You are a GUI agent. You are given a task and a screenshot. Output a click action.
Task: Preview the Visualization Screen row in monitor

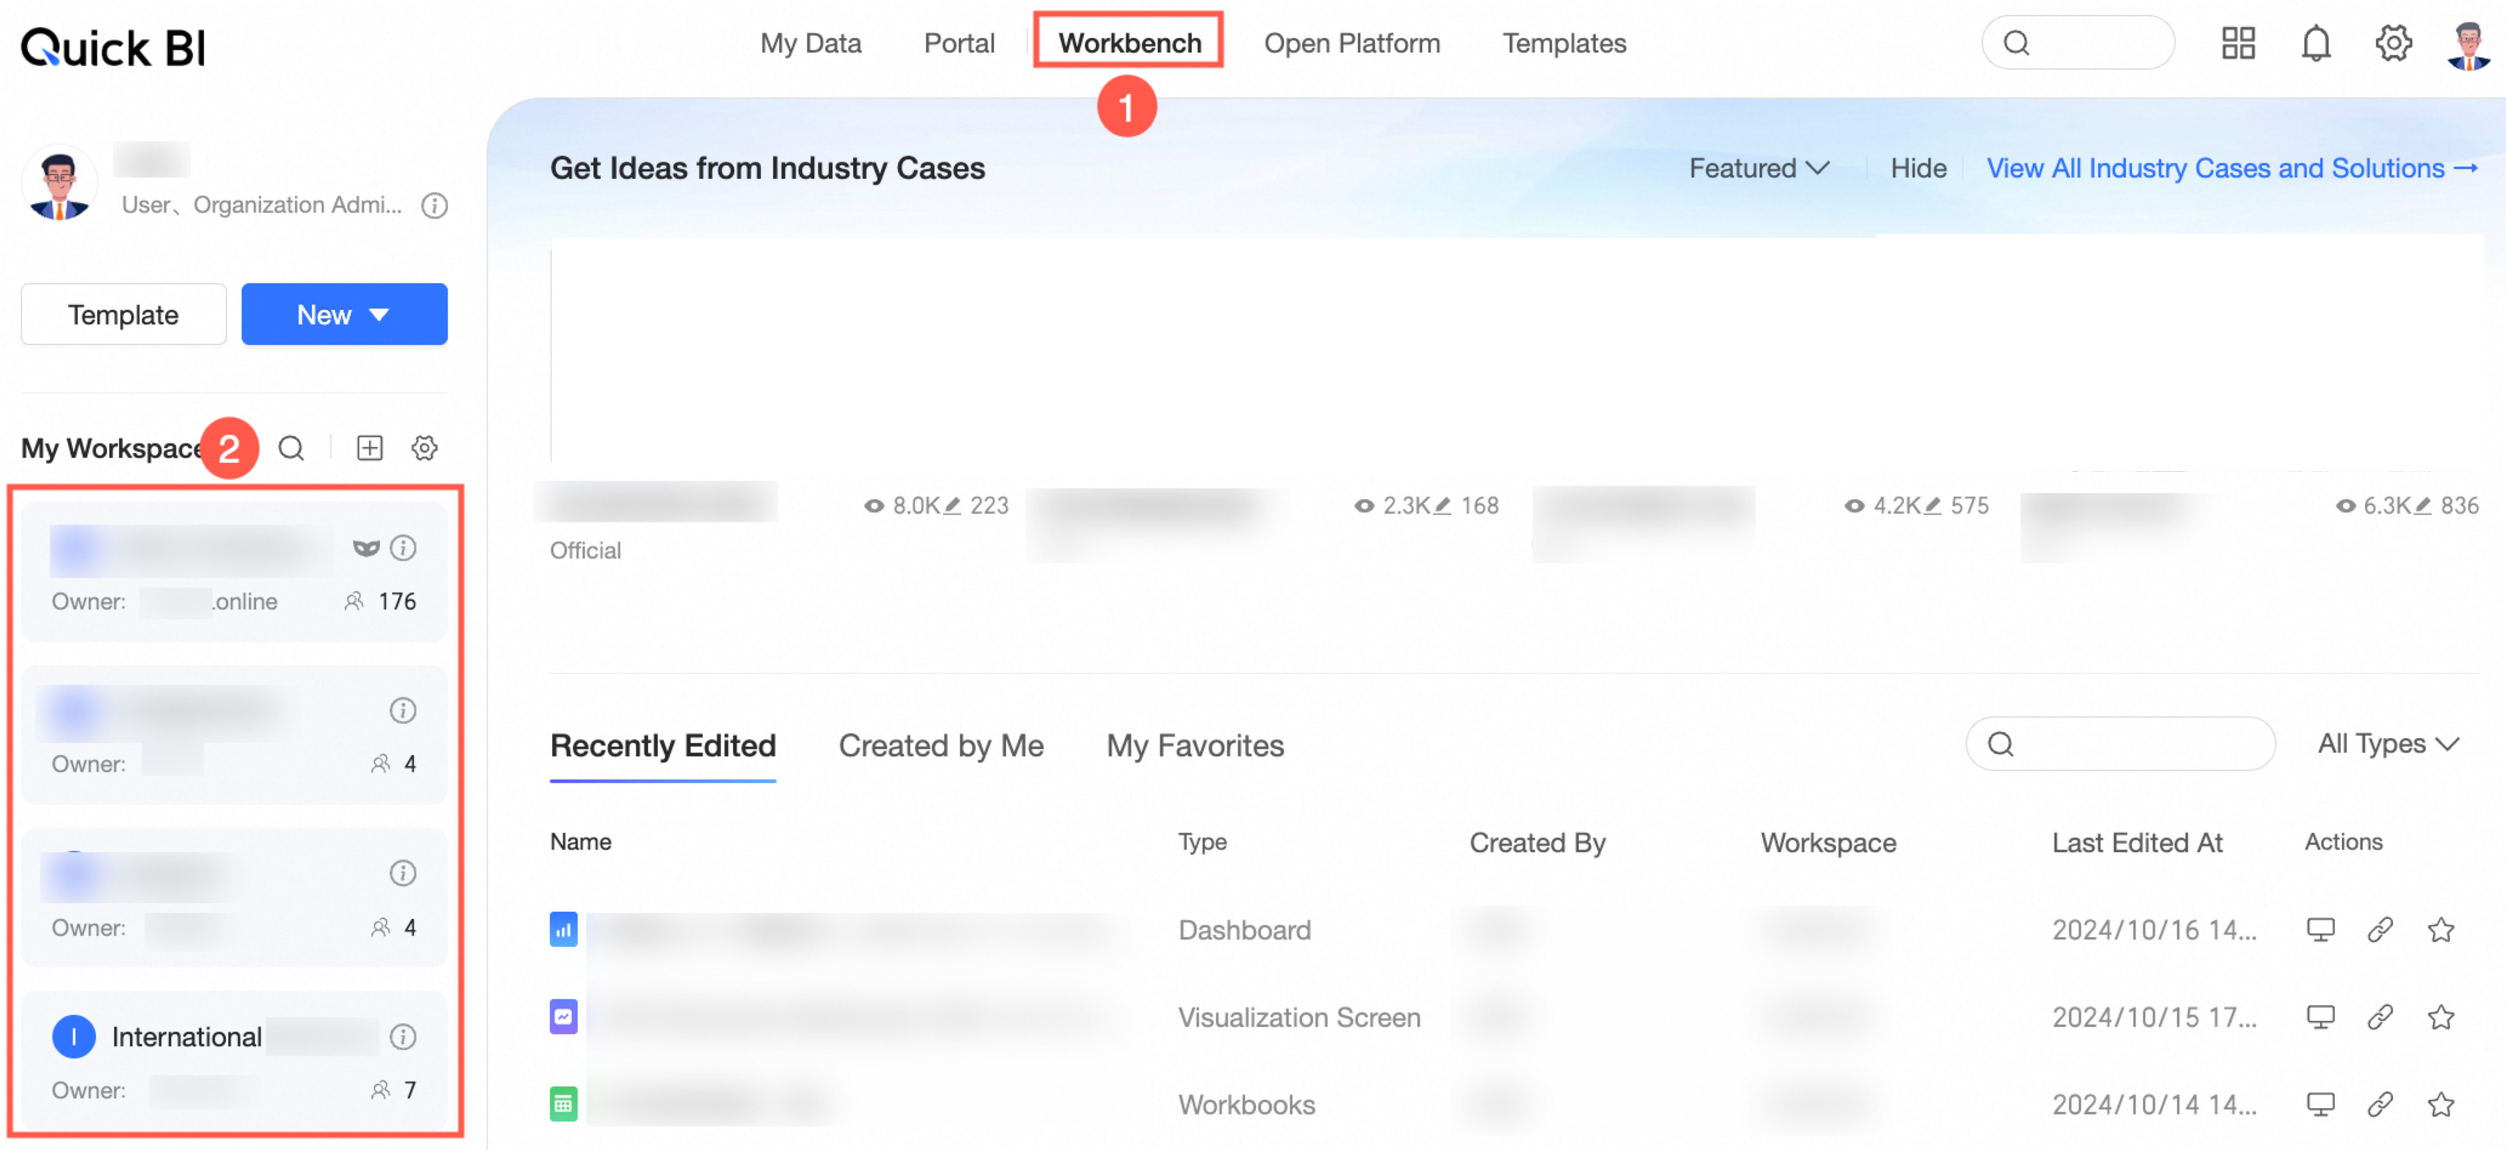coord(2320,1017)
